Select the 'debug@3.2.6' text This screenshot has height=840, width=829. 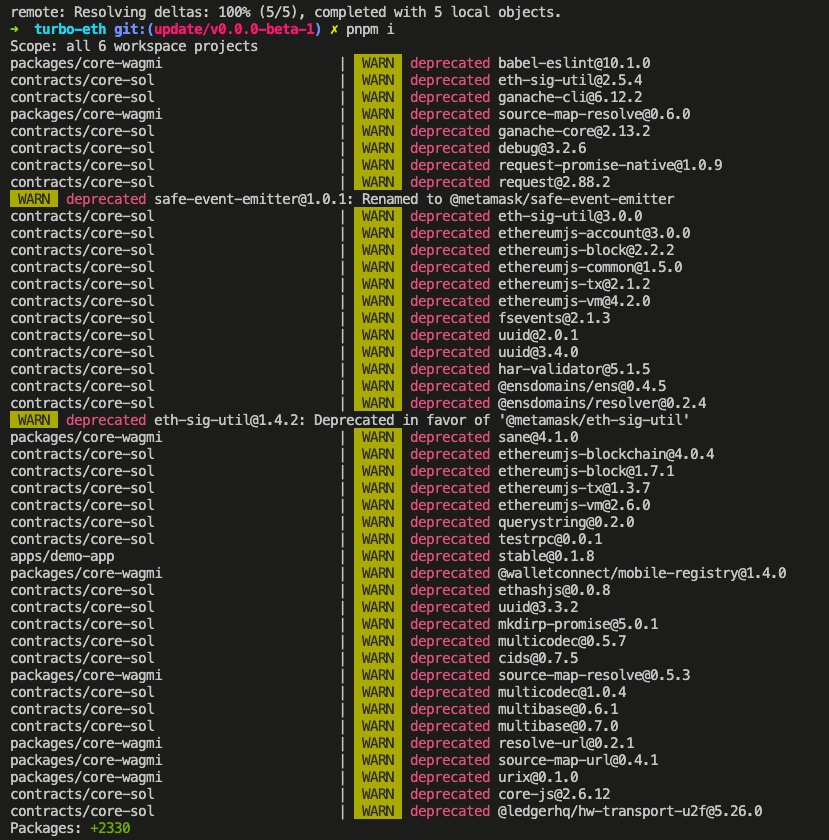542,148
